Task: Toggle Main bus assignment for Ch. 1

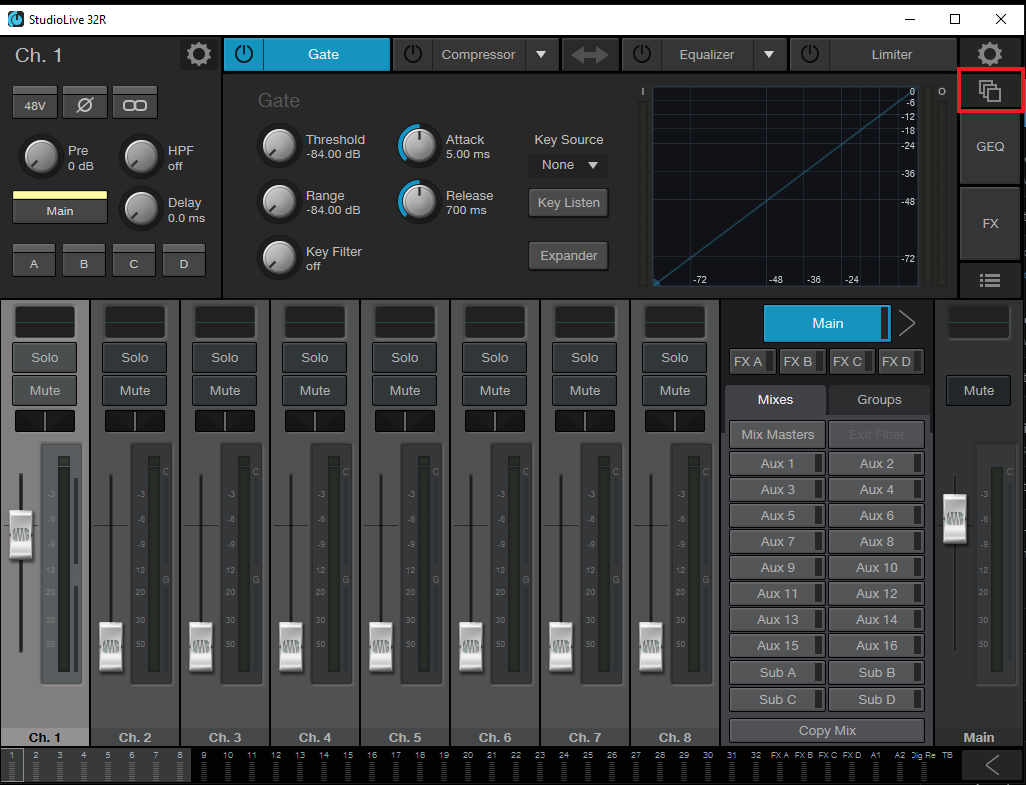Action: pos(60,207)
